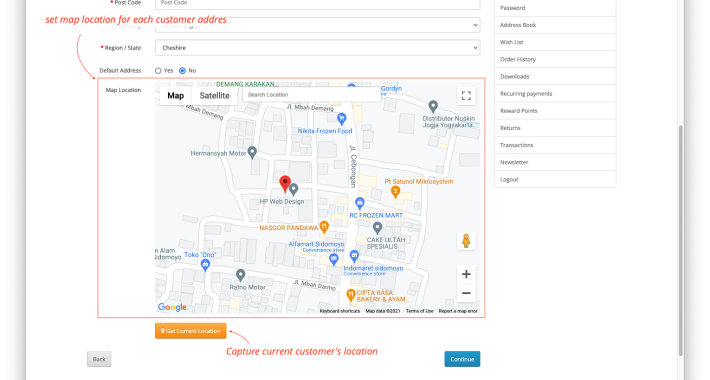The image size is (710, 380).
Task: Select the Alfamart Sidomoyo store marker
Action: [x=334, y=260]
